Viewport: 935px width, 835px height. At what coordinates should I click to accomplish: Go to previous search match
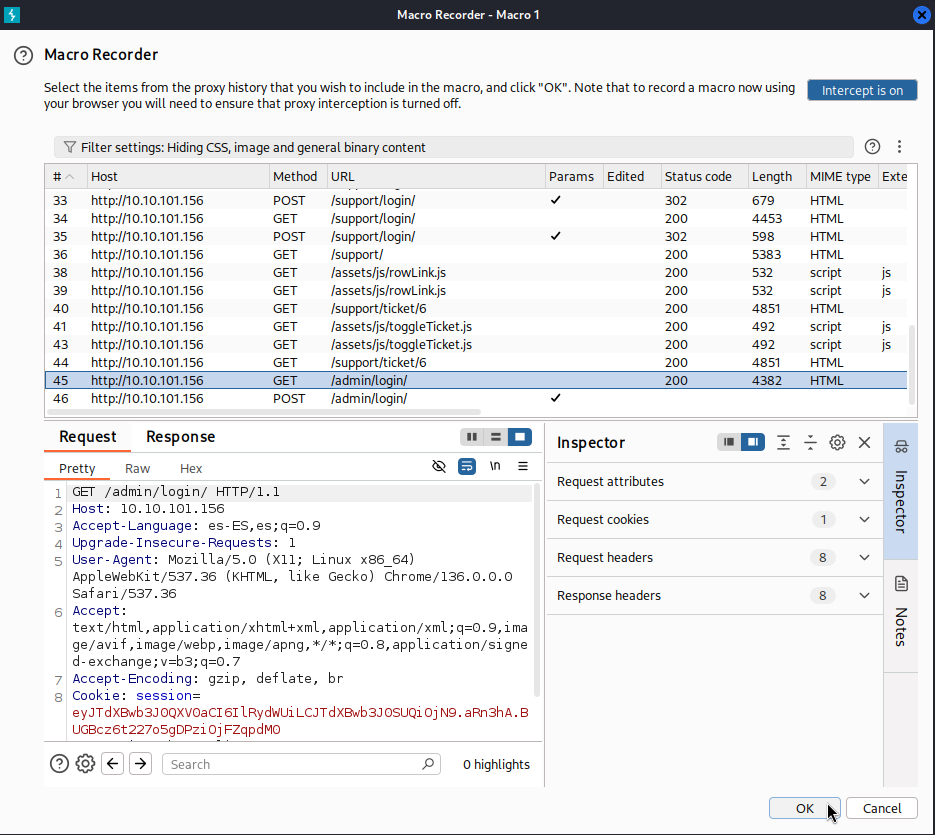tap(113, 764)
